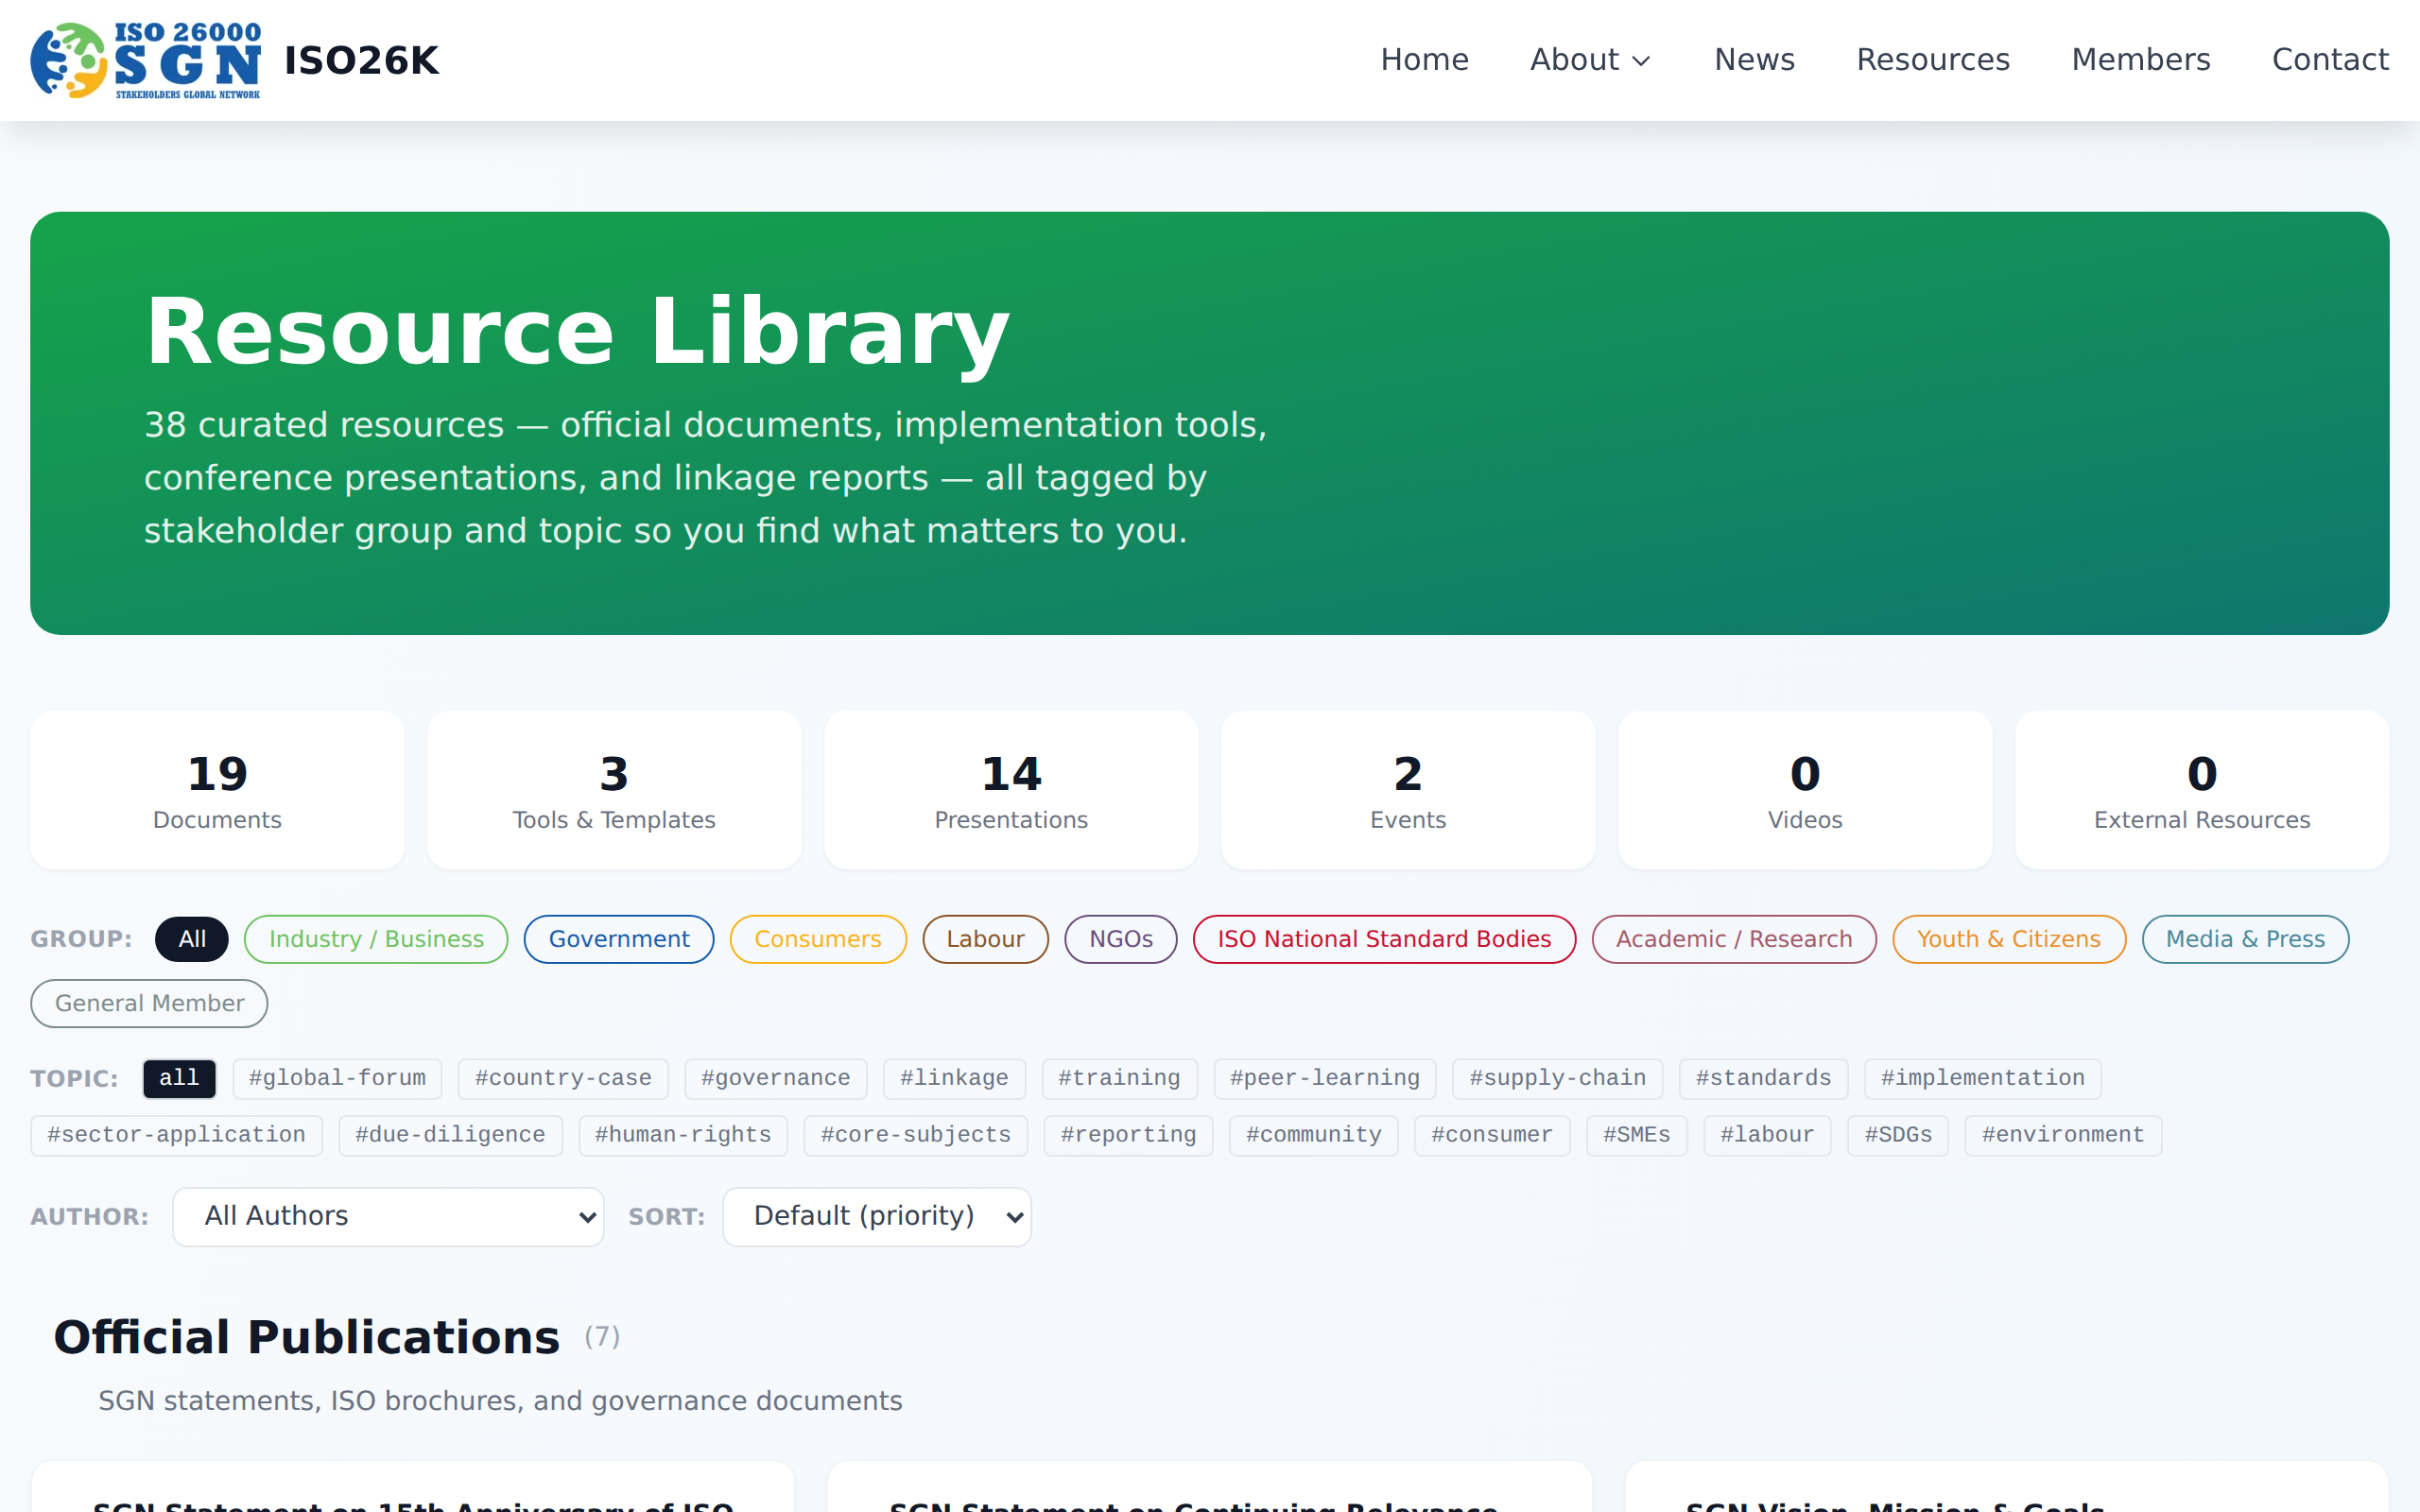
Task: Select the Home navigation item
Action: tap(1425, 60)
